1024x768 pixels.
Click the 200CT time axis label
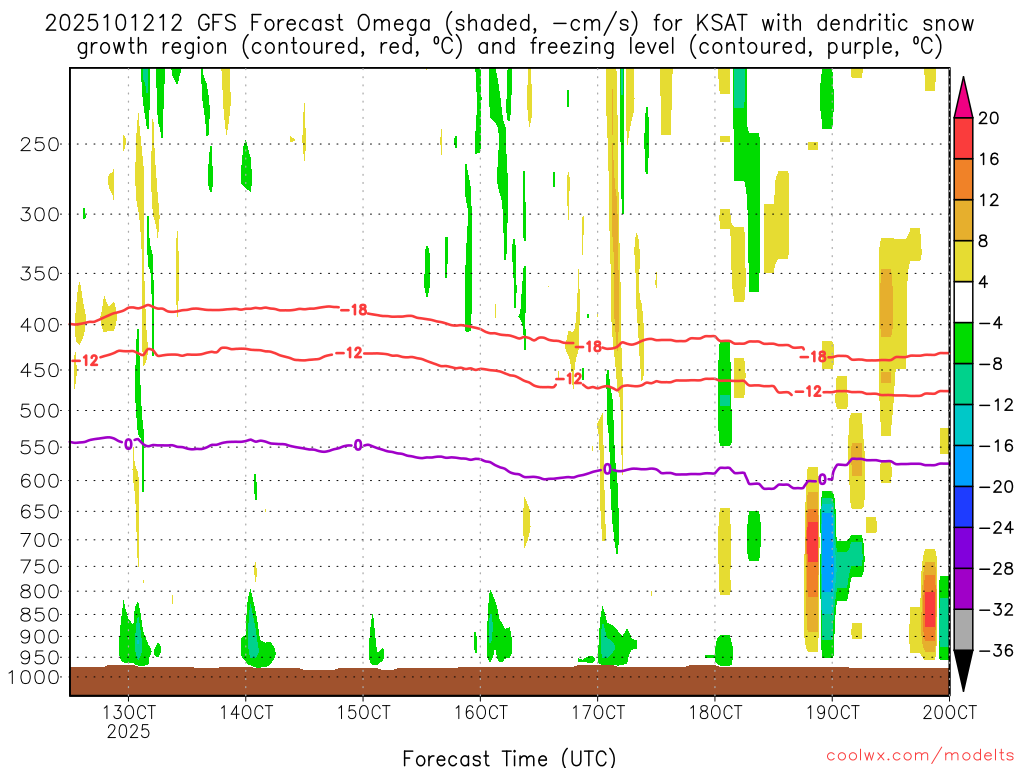click(950, 712)
